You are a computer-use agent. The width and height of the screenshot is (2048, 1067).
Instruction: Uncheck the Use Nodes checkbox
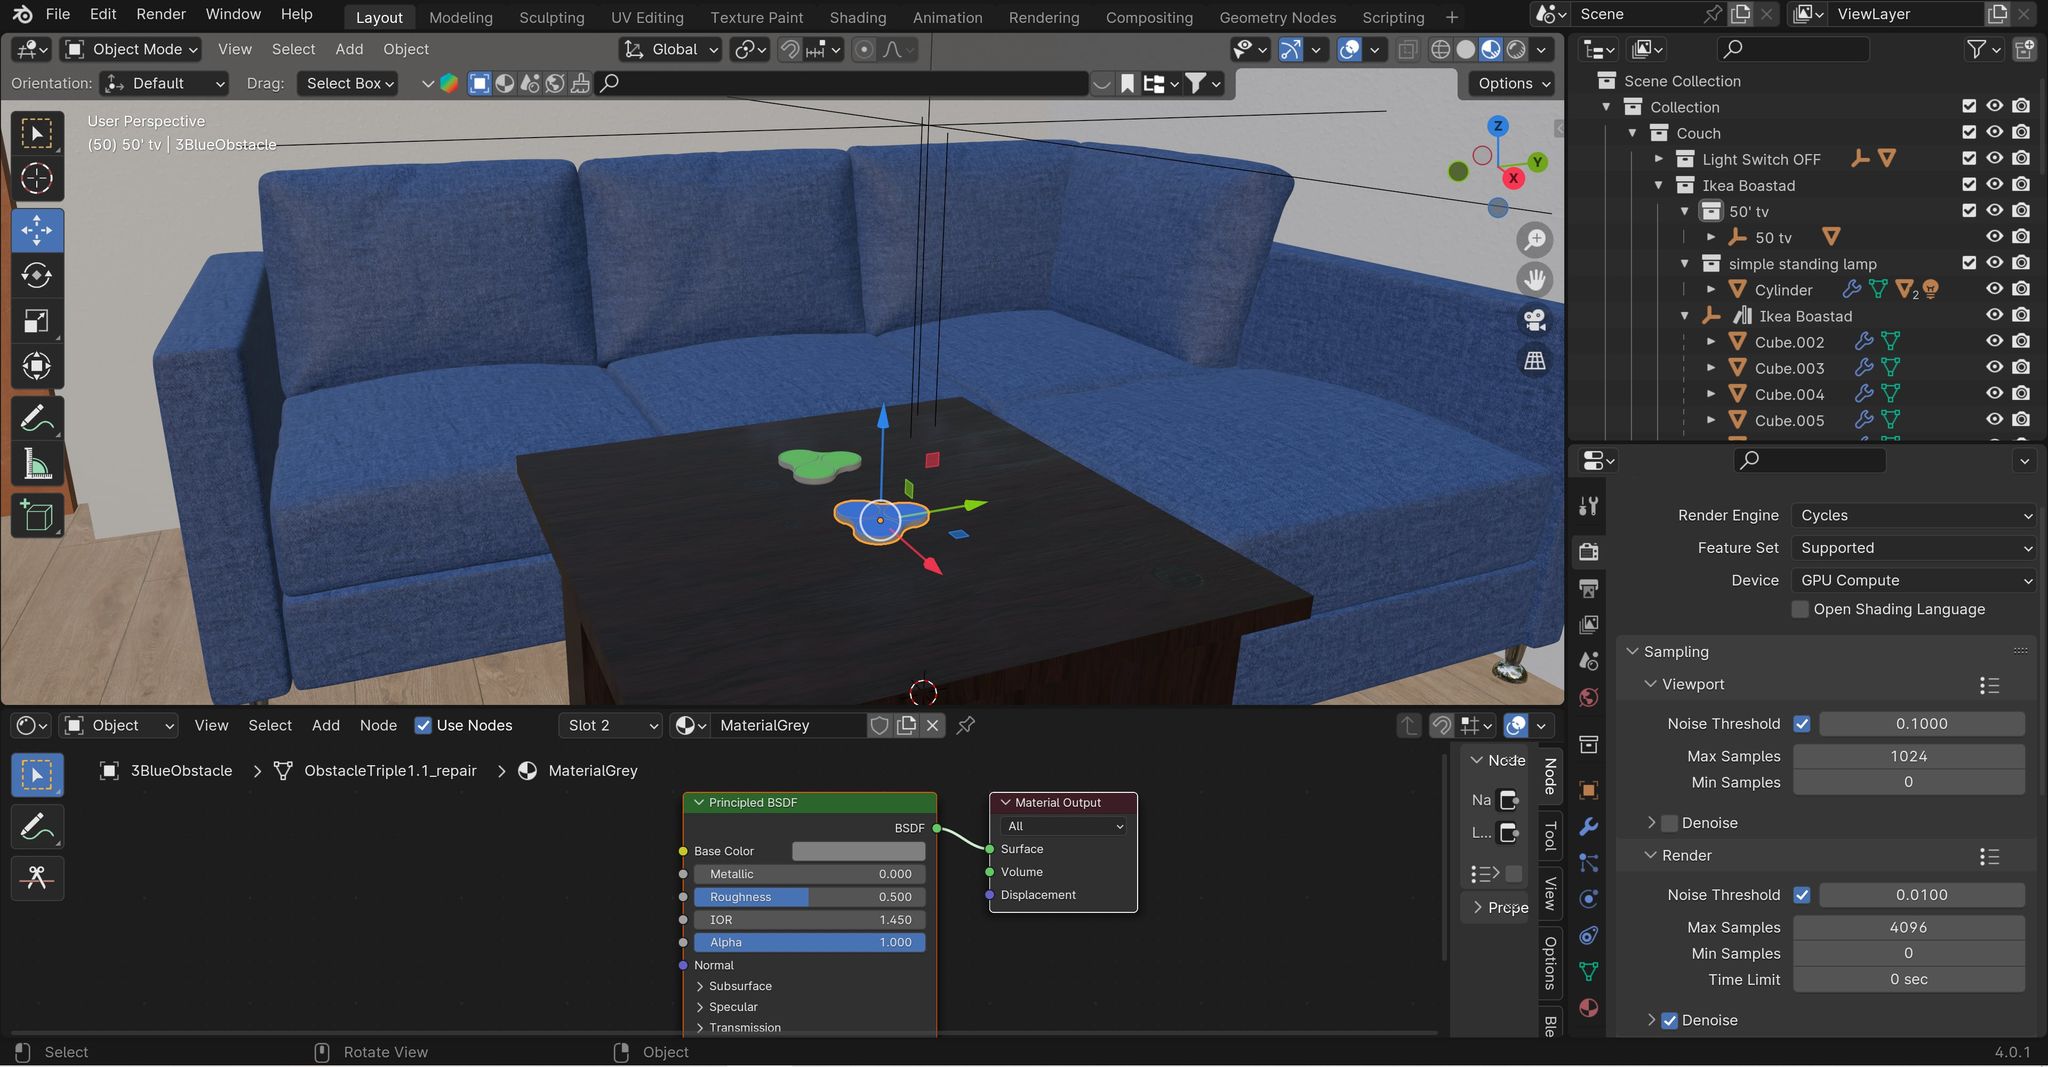423,726
